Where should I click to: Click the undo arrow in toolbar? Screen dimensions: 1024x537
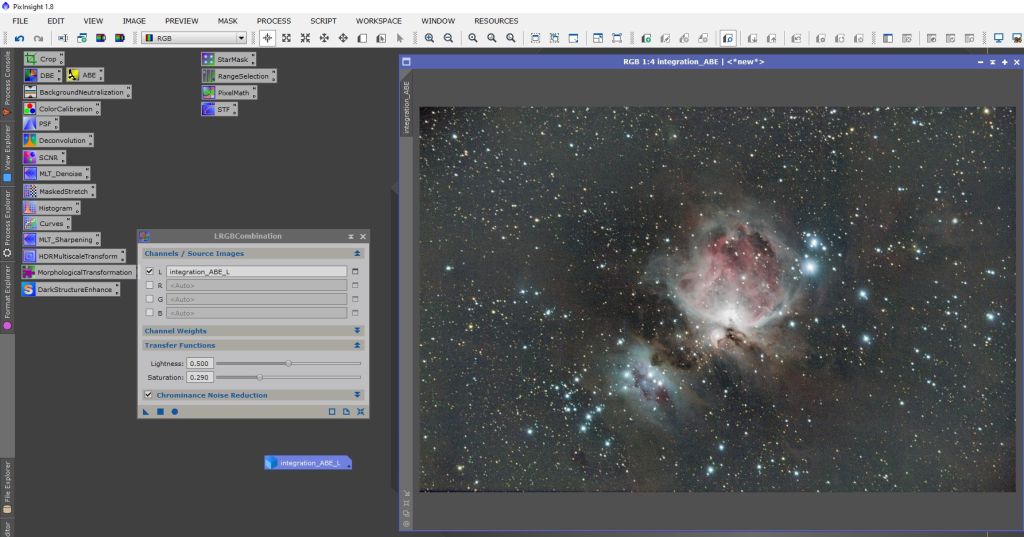[19, 38]
